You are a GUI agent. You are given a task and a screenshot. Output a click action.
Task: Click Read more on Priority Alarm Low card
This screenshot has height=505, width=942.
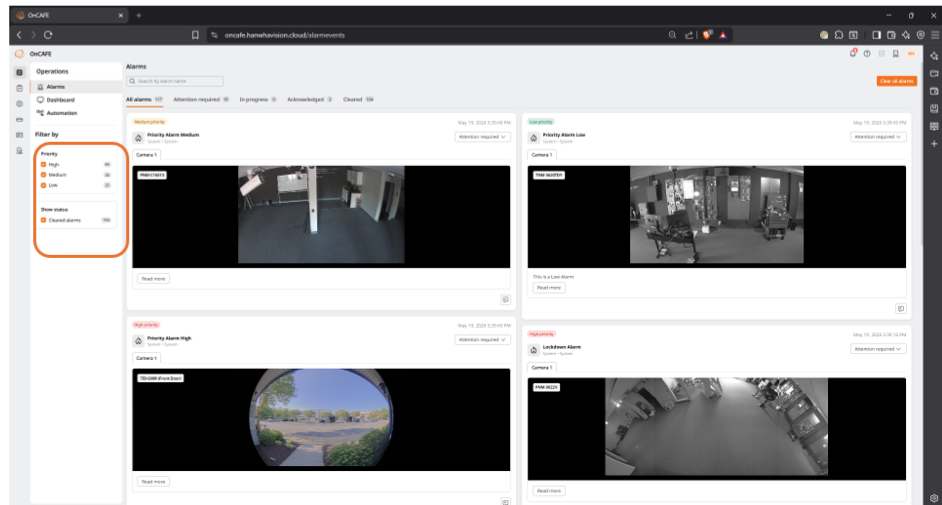(548, 288)
